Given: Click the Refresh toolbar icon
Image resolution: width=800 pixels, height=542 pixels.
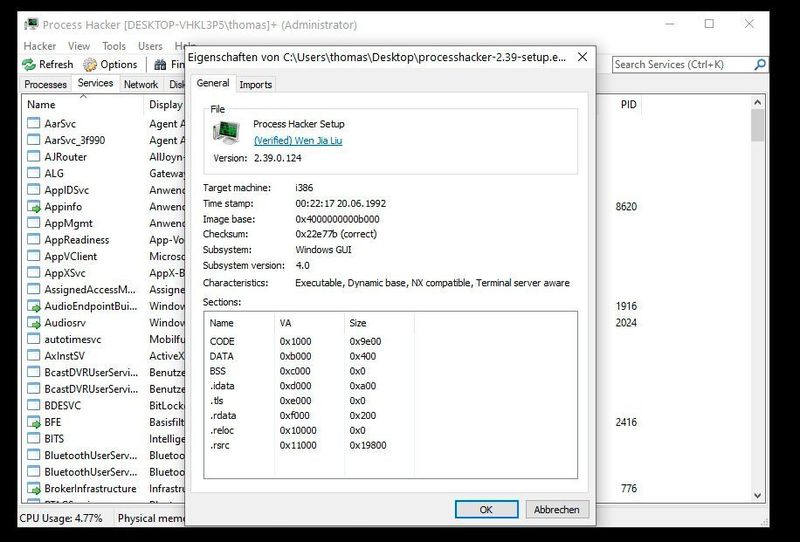Looking at the screenshot, I should point(29,65).
